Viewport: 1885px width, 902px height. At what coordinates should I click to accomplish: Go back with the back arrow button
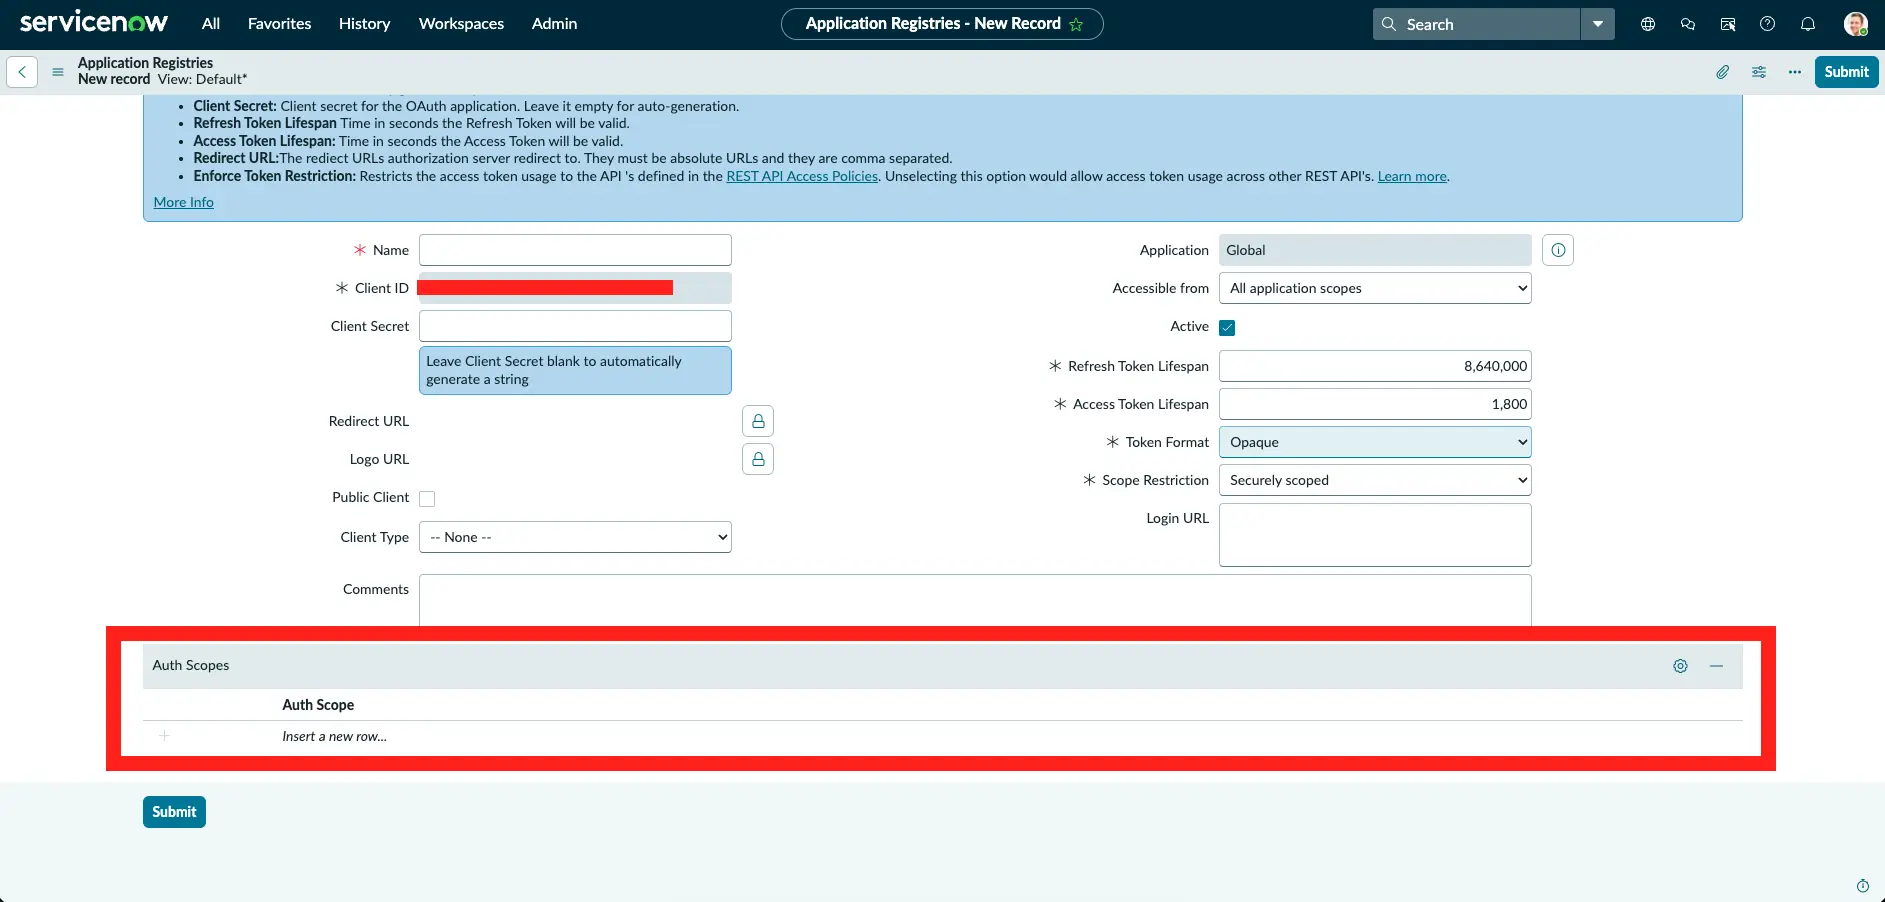[22, 72]
